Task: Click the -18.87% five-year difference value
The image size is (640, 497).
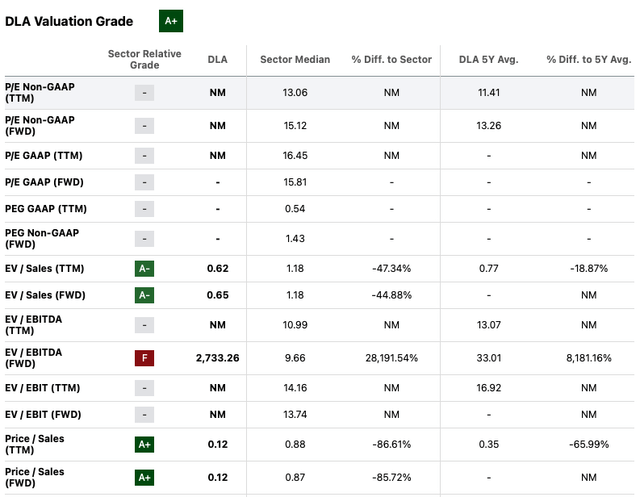Action: pyautogui.click(x=589, y=268)
